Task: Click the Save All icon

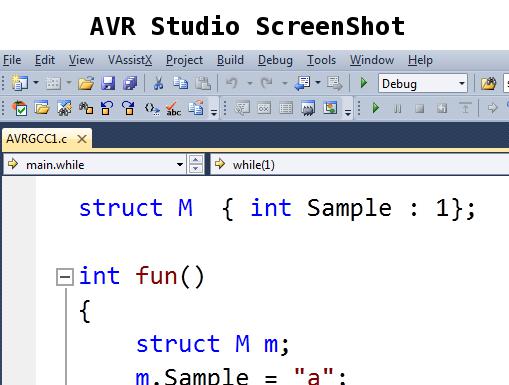Action: (x=130, y=83)
